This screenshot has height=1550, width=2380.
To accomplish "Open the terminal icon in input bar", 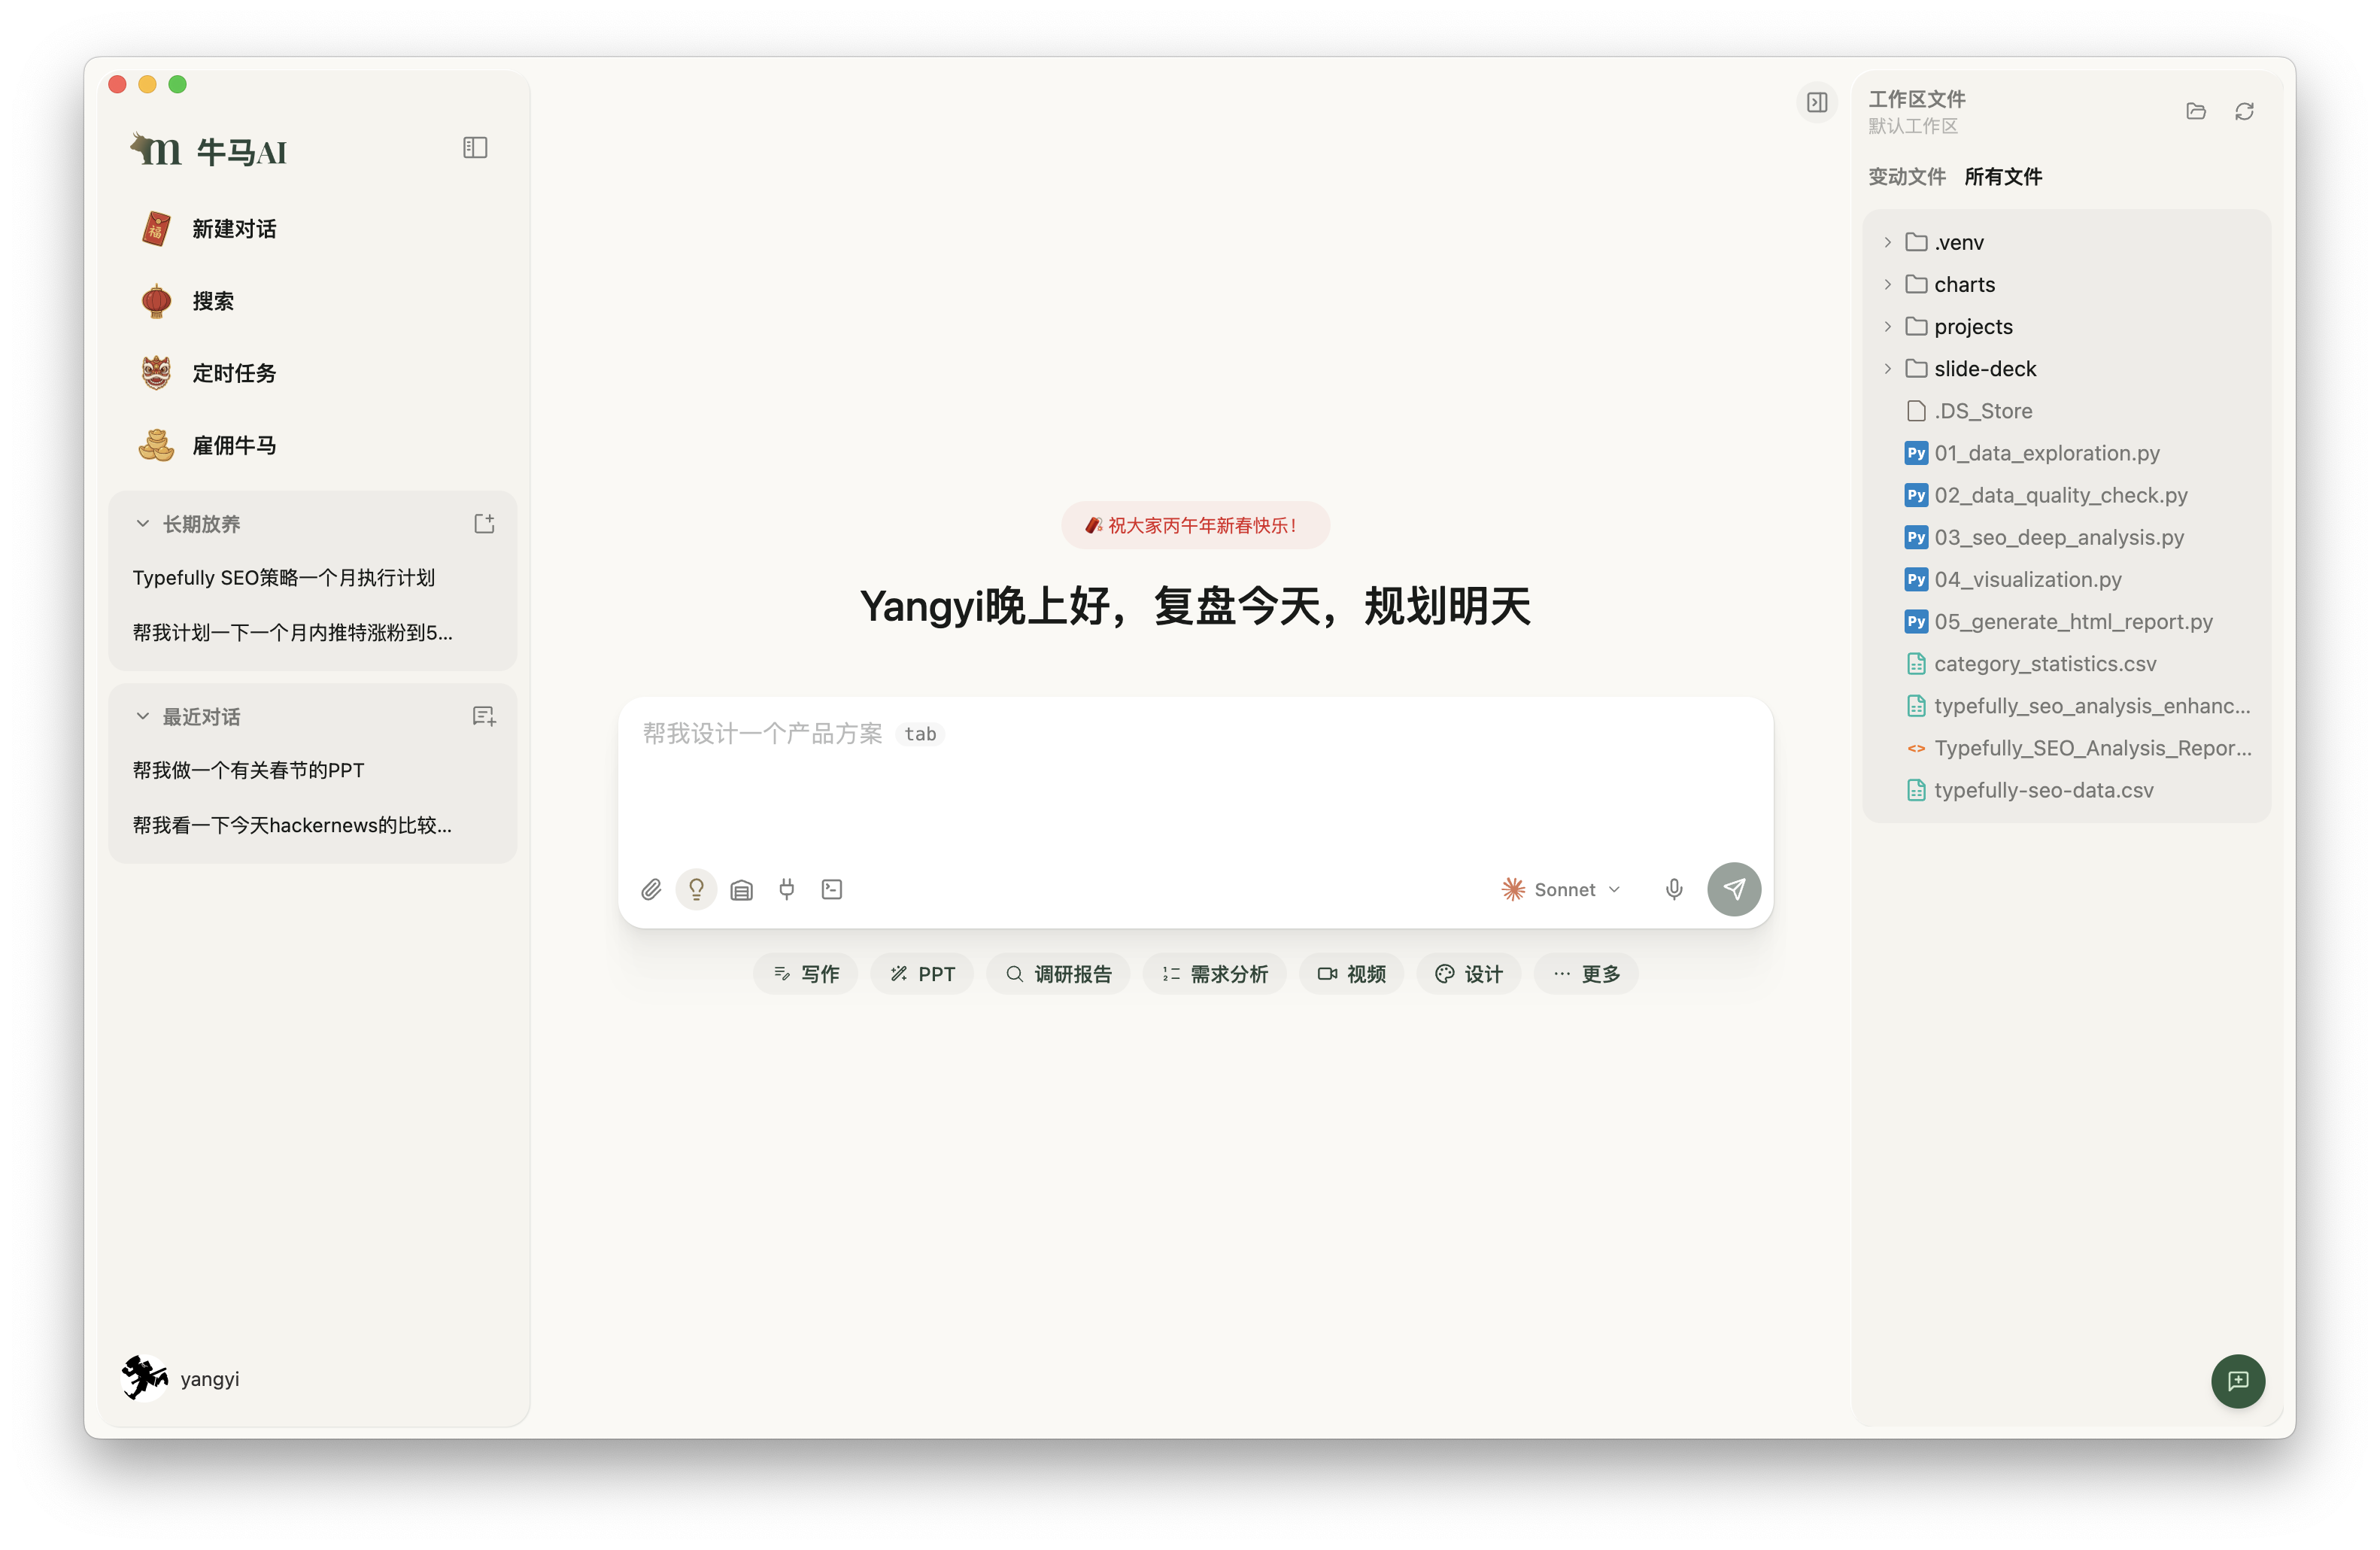I will point(832,889).
